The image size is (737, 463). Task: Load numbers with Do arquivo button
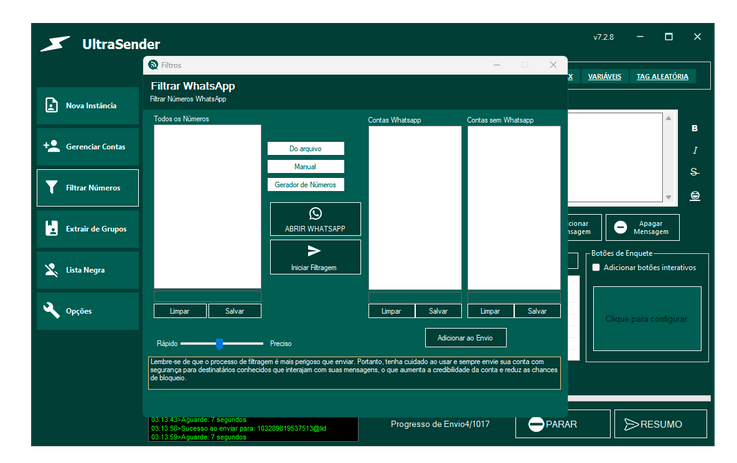click(306, 149)
